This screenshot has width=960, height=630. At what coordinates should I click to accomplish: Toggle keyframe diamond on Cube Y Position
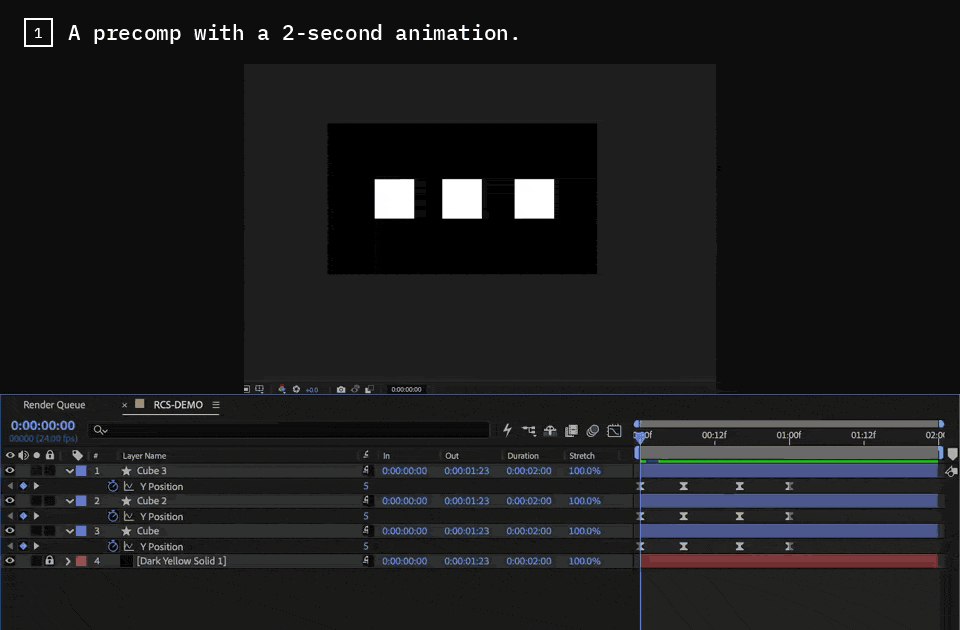coord(23,546)
